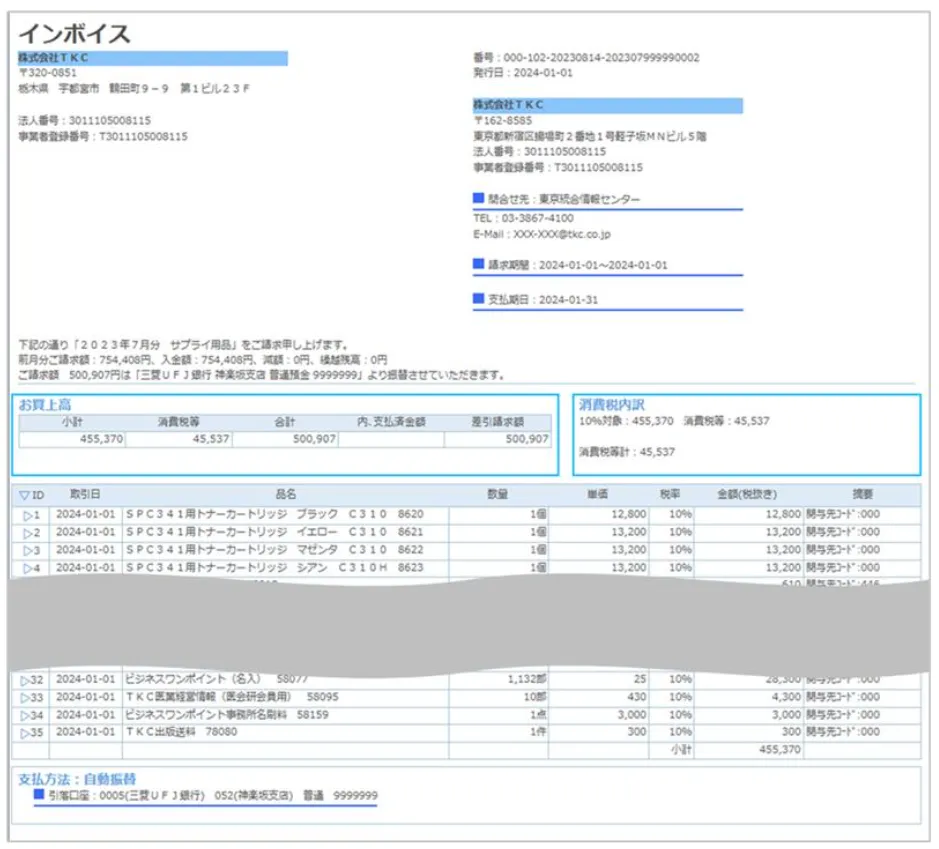This screenshot has height=849, width=939.
Task: Expand row 32 ビジネスワンポイント entry
Action: pos(29,680)
